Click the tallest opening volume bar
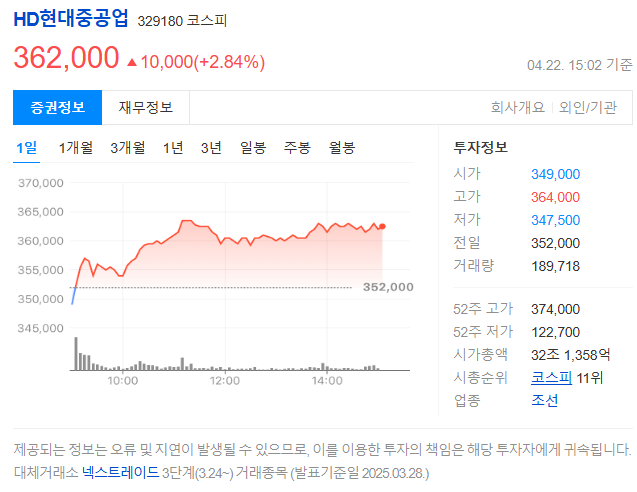 click(76, 353)
